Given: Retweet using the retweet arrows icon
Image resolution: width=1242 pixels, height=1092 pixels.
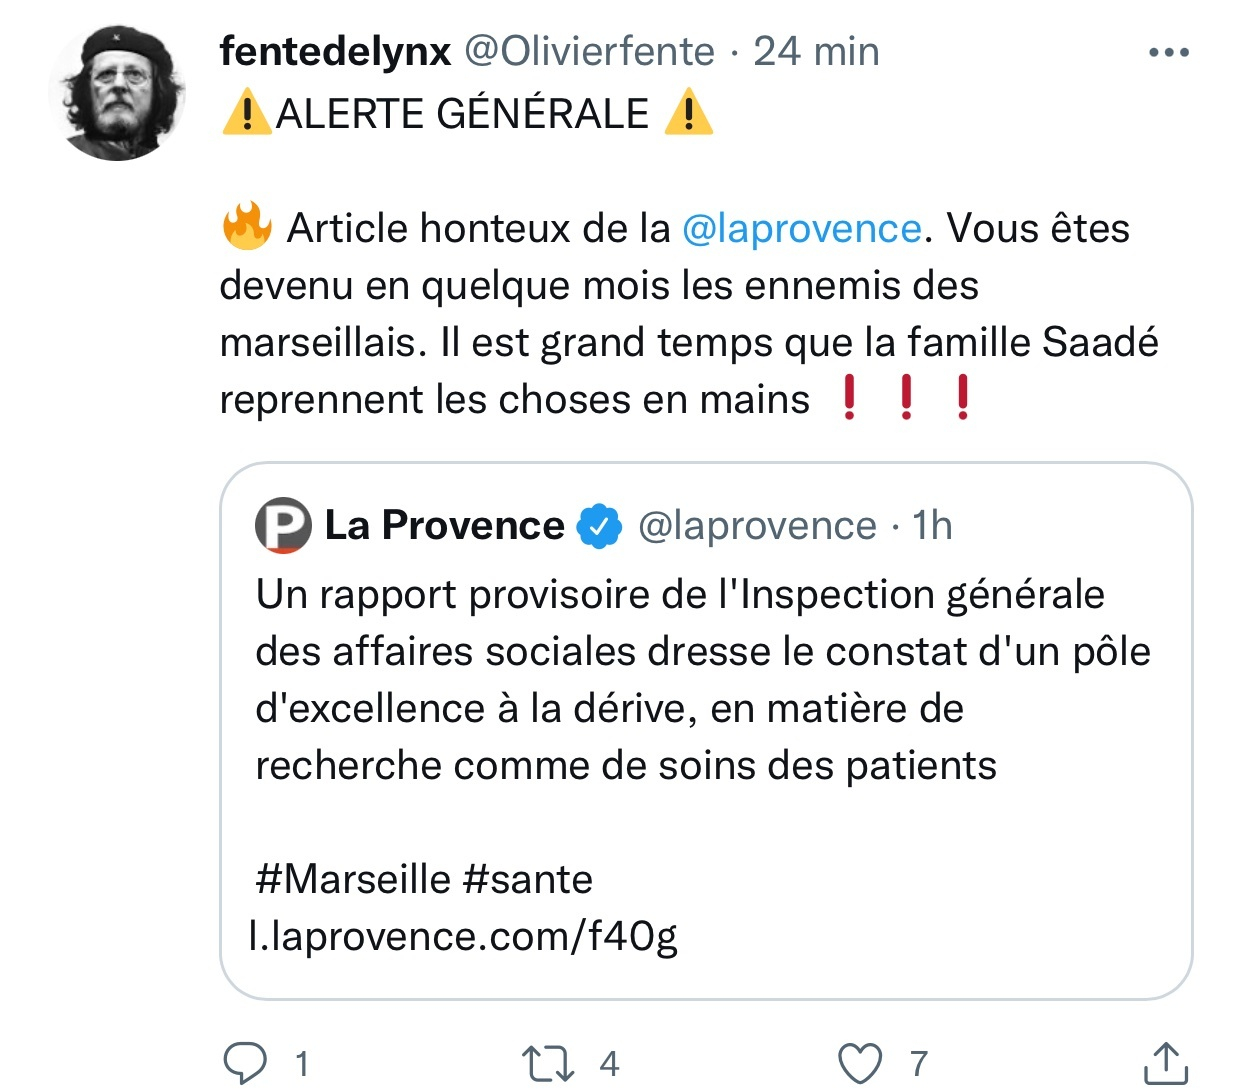Looking at the screenshot, I should (x=548, y=1063).
